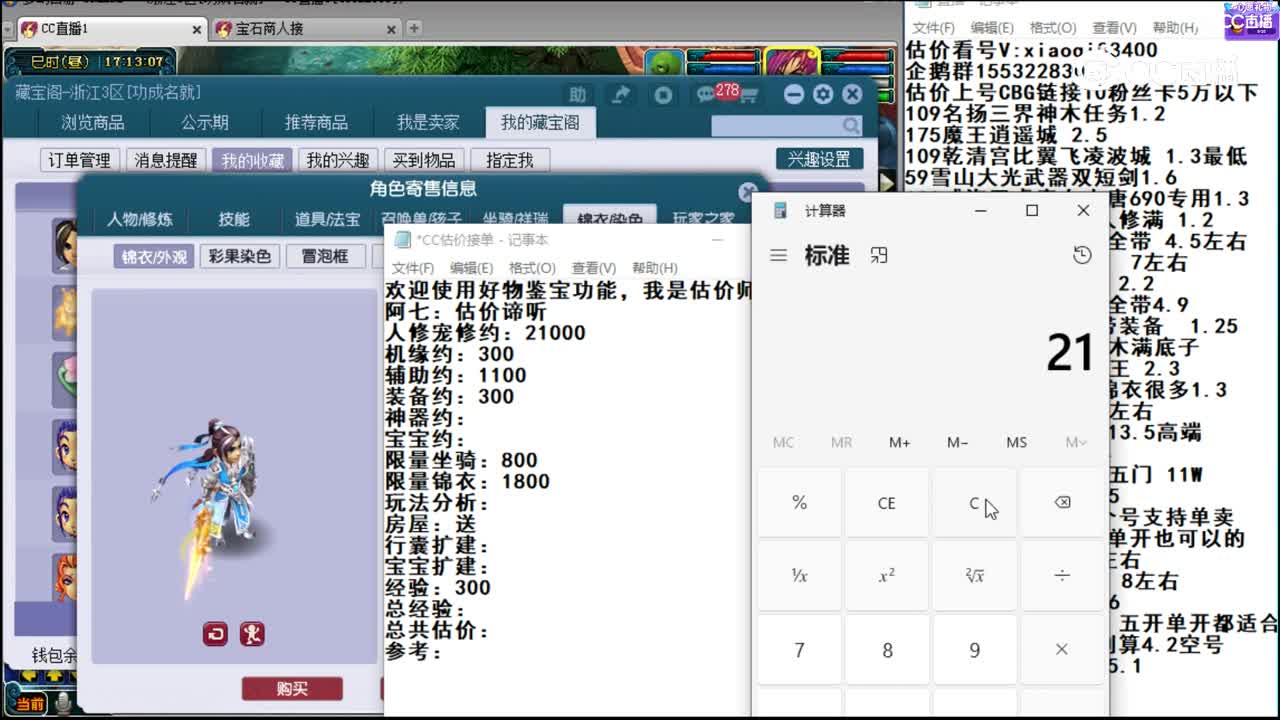Click the 助 helper icon in 藏宝阁 header

coord(577,95)
